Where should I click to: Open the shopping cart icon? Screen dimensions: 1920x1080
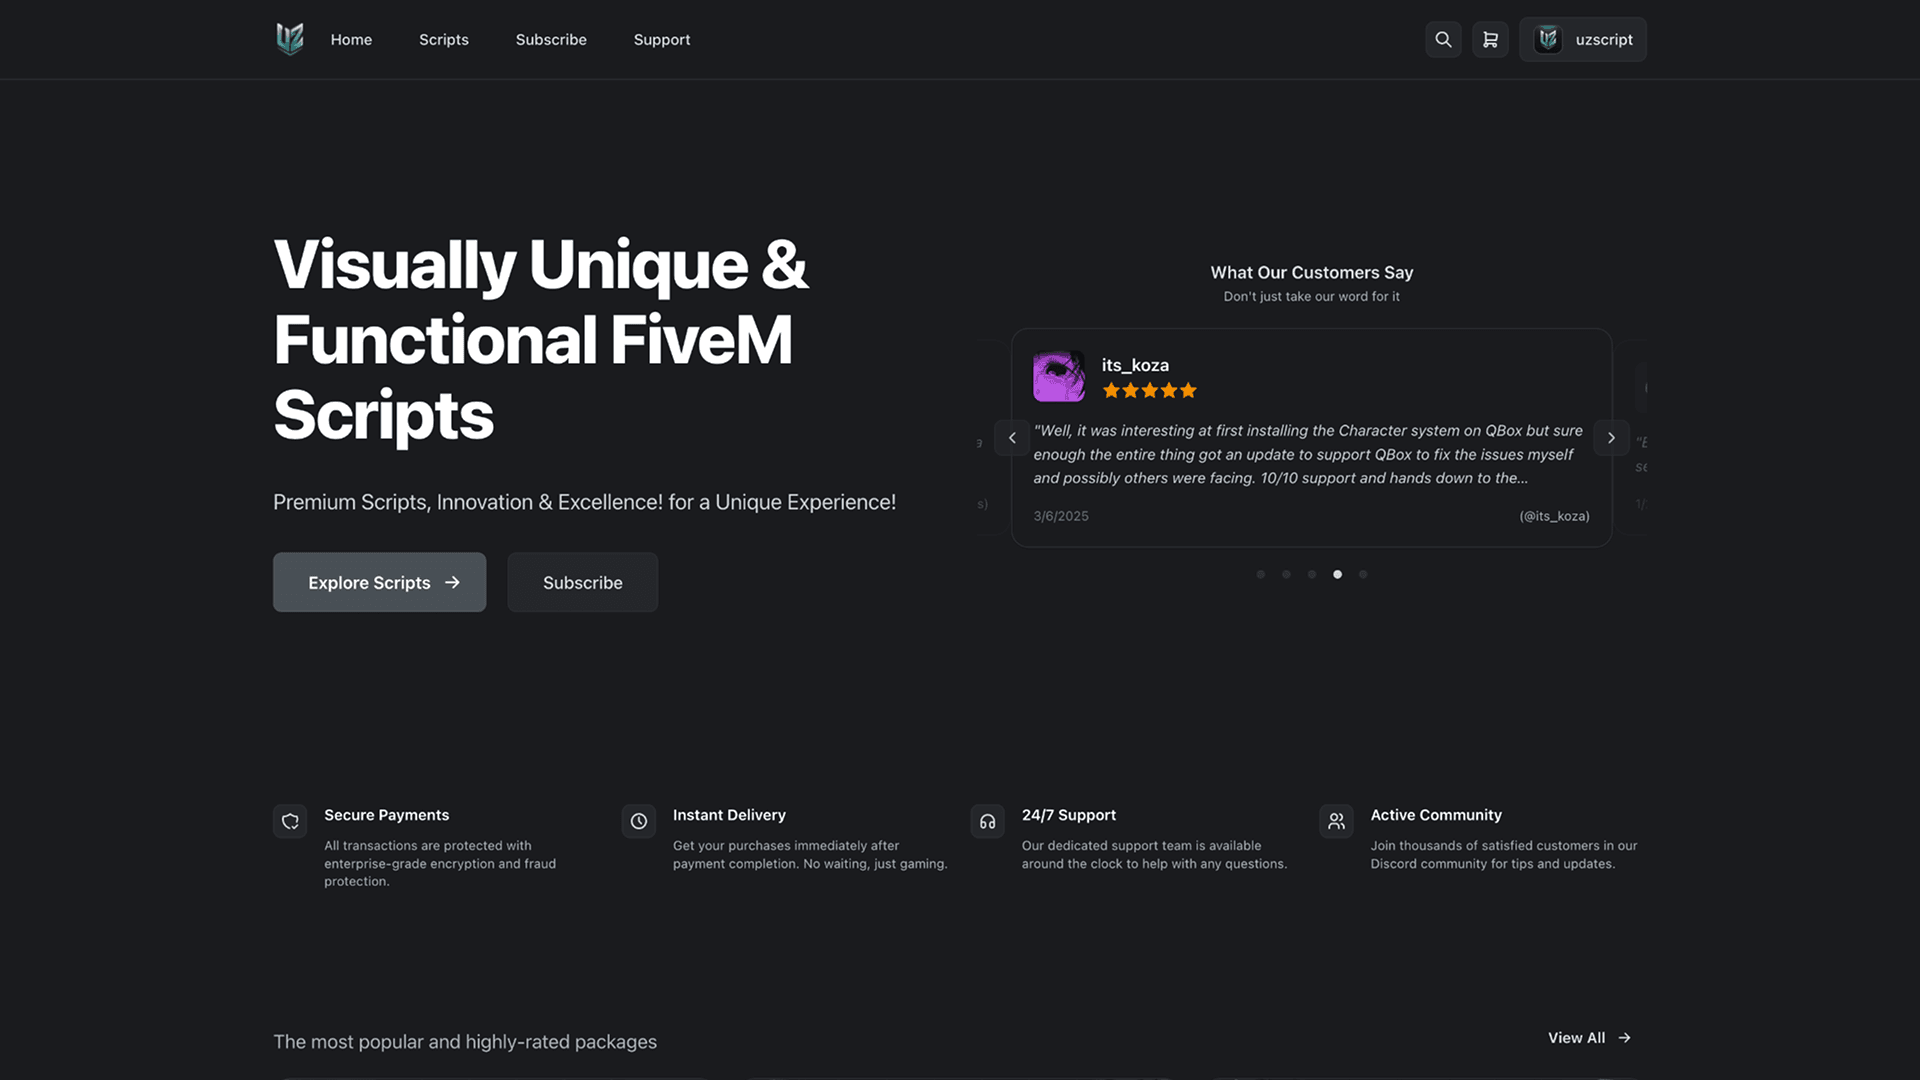(1490, 39)
